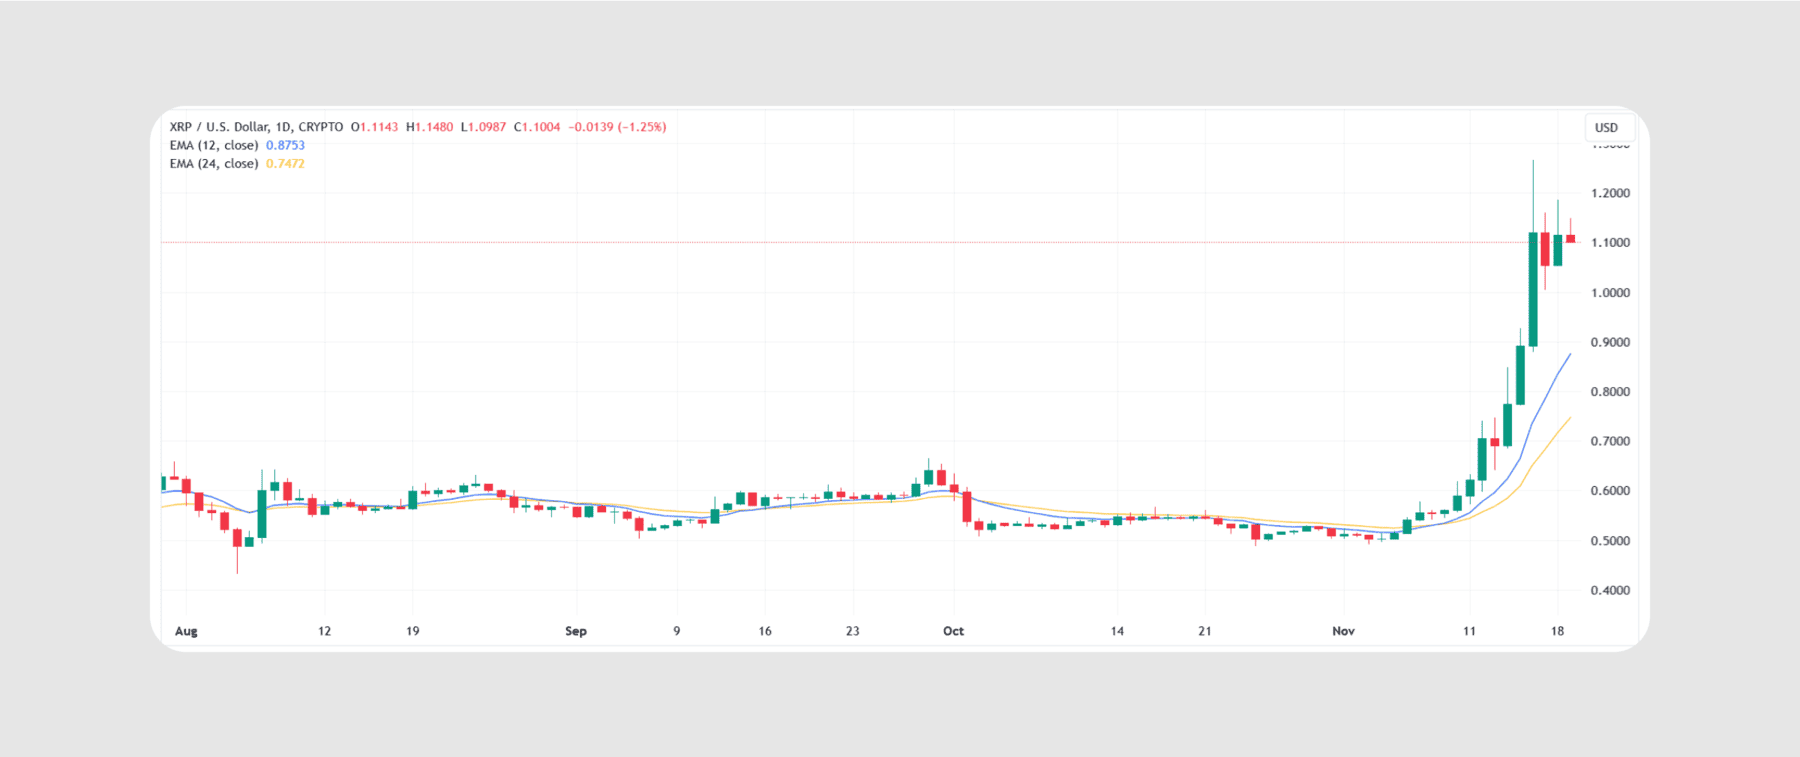Click the Aug date axis label

(186, 631)
